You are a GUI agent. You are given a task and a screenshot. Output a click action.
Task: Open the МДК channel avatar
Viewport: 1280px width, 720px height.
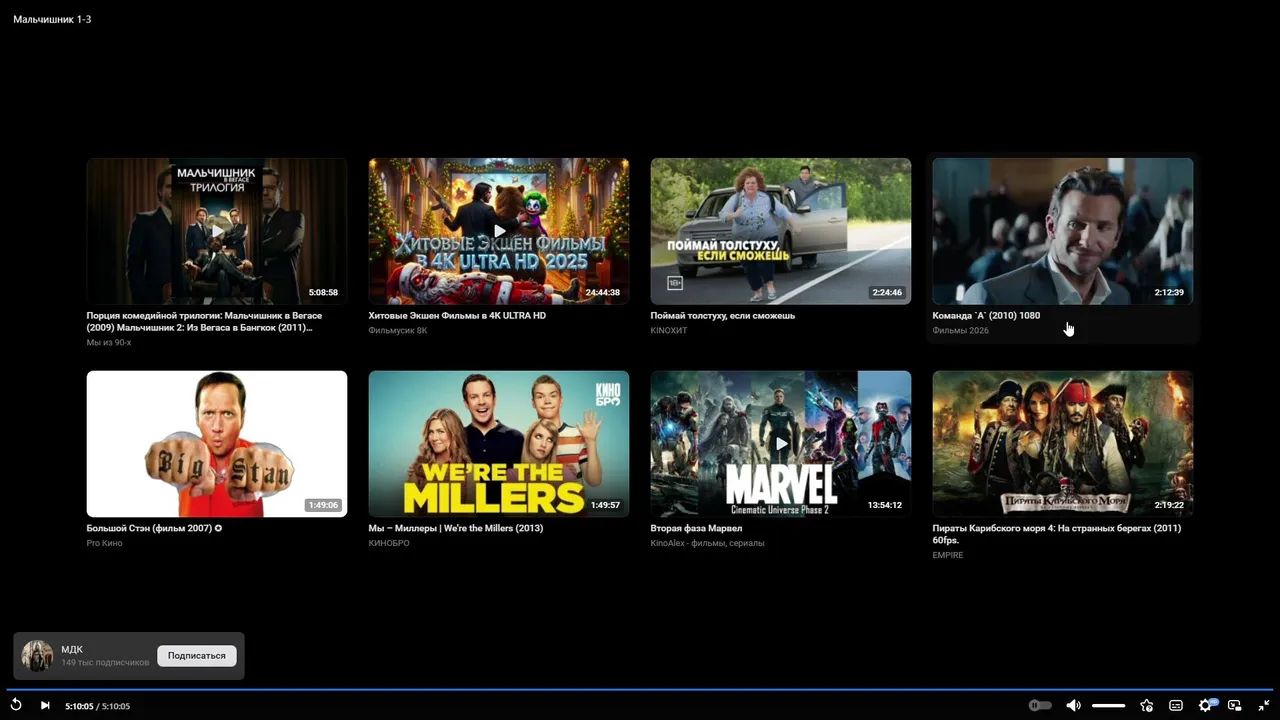coord(38,656)
